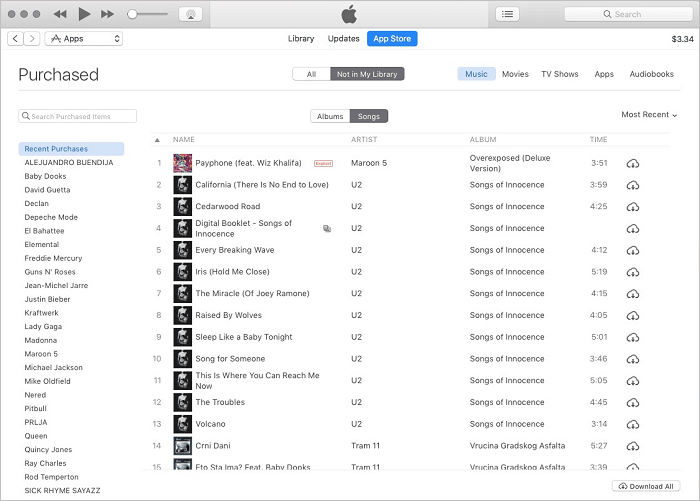Image resolution: width=700 pixels, height=501 pixels.
Task: Download Payphone via its cloud icon
Action: click(633, 163)
